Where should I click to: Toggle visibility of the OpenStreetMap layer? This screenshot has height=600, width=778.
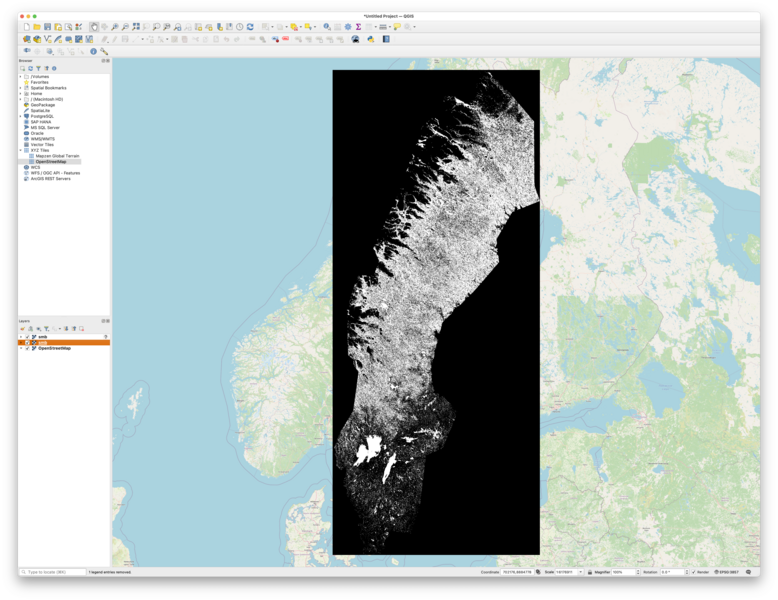point(27,348)
